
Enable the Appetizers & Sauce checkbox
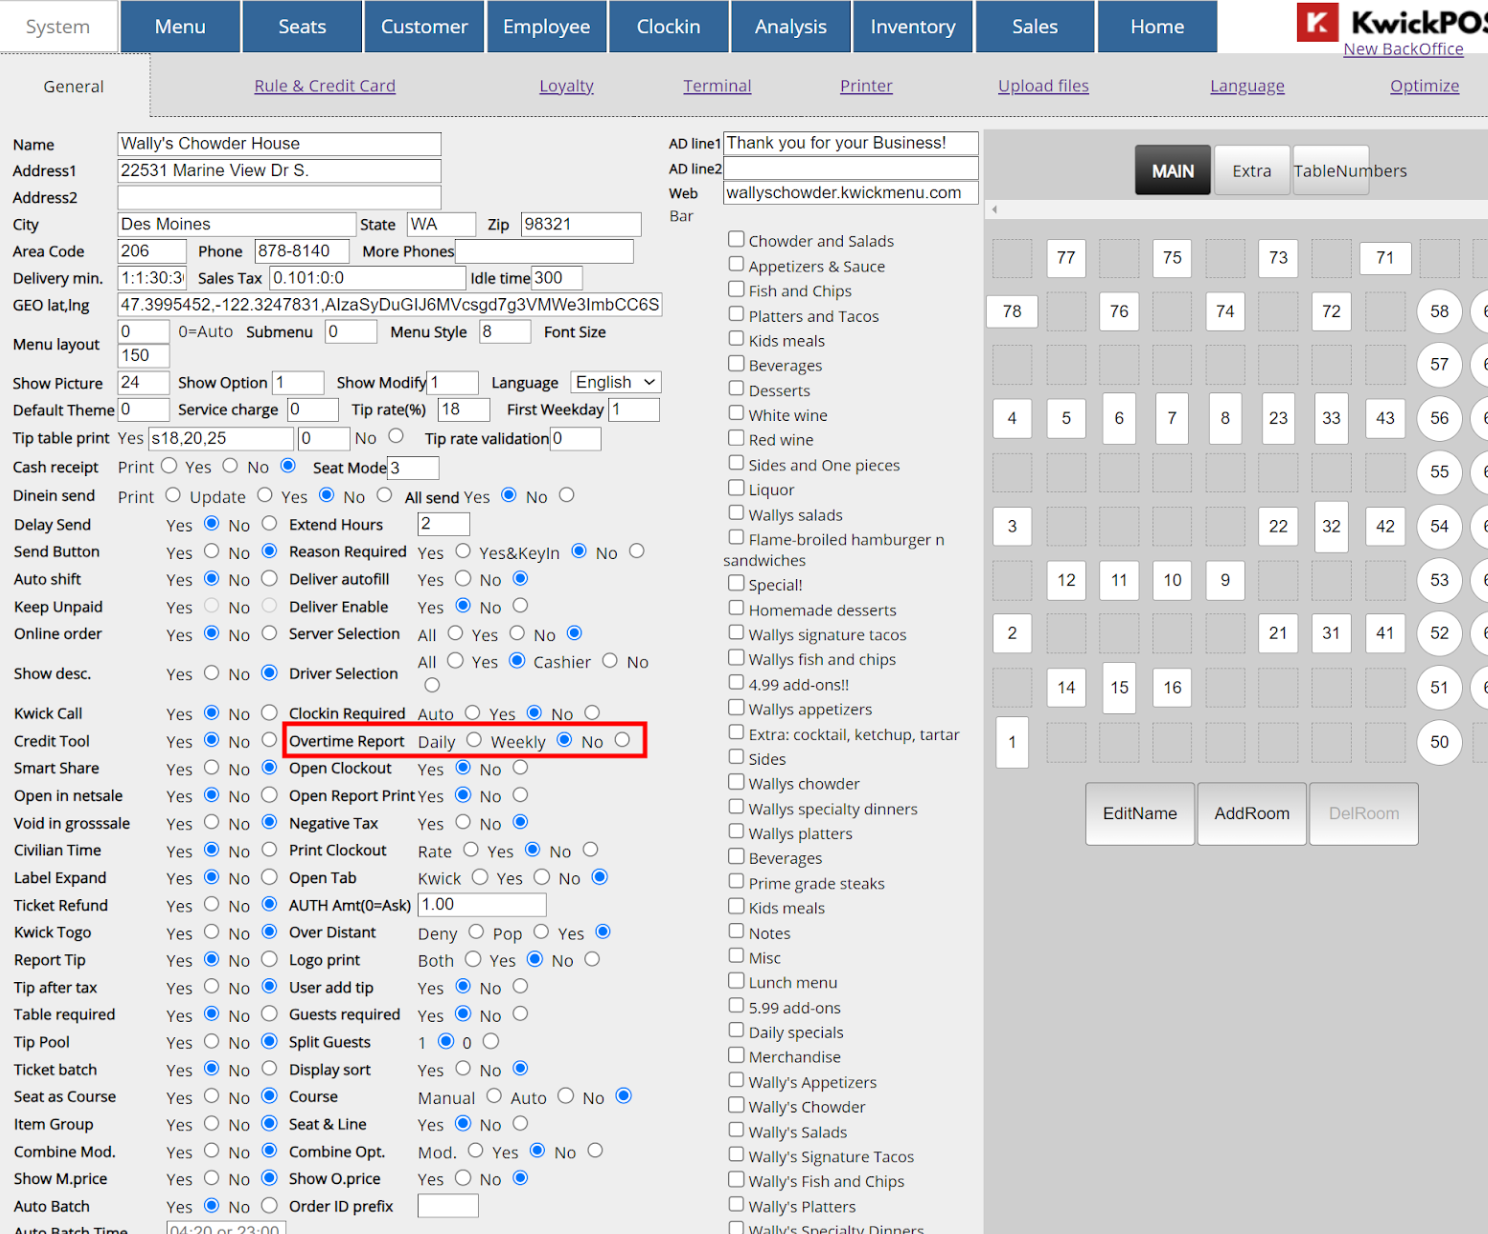point(736,264)
